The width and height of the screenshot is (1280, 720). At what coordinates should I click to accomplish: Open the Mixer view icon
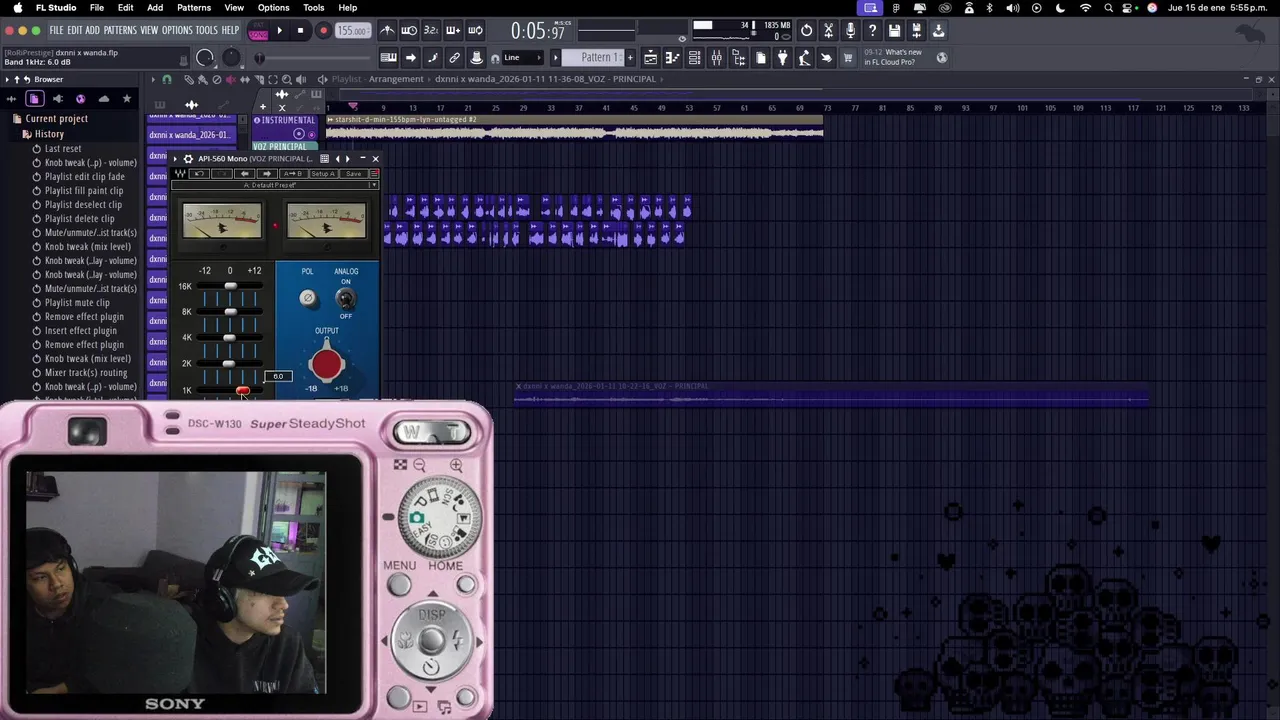[716, 58]
